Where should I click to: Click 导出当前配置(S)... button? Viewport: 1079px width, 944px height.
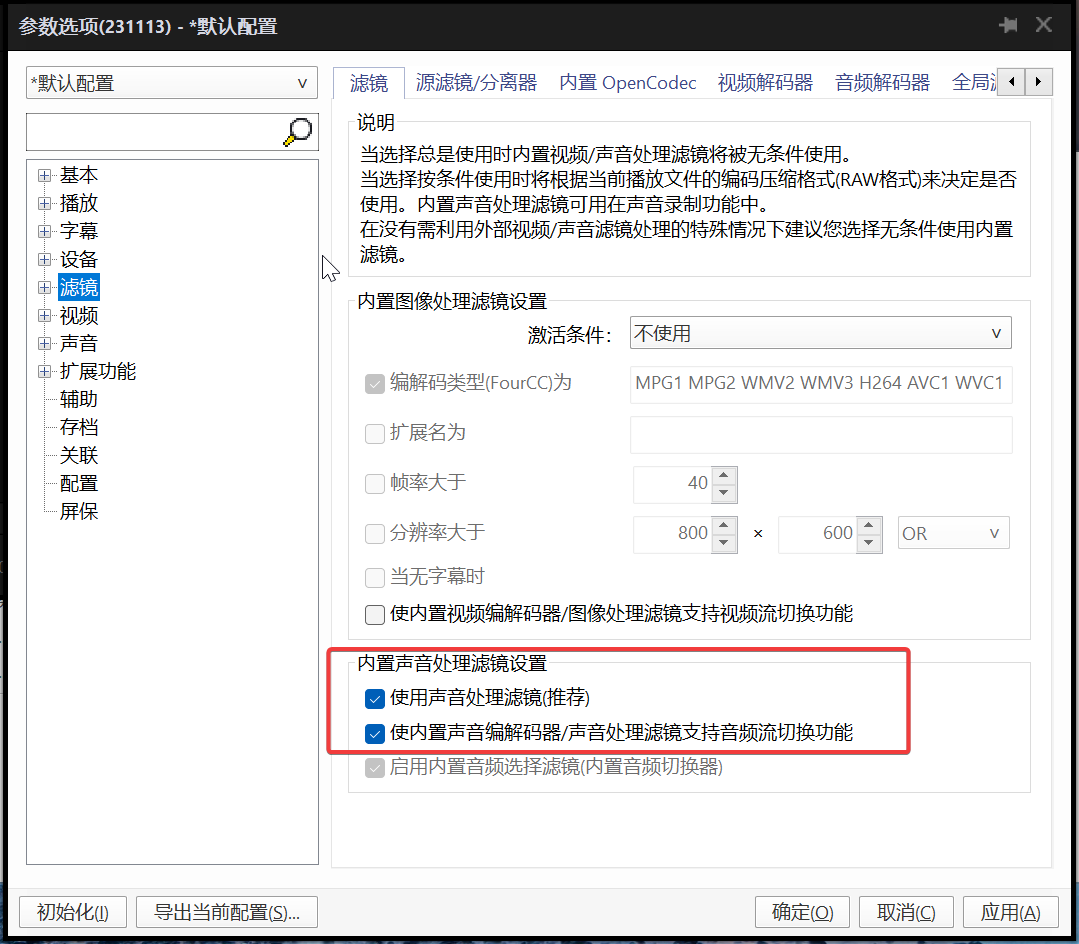pos(226,912)
